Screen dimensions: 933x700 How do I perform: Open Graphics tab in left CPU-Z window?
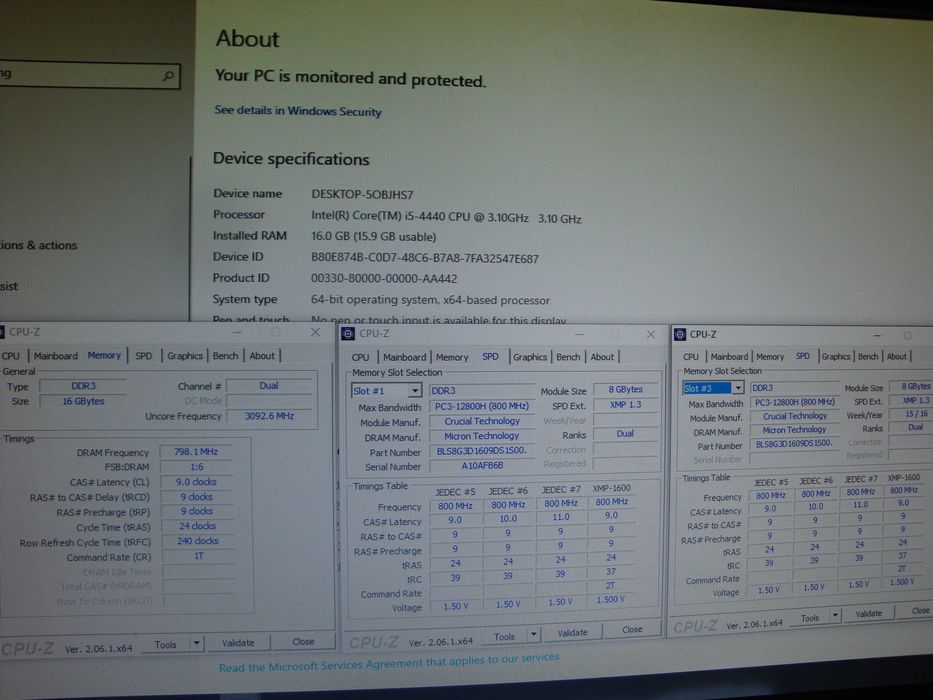(184, 355)
